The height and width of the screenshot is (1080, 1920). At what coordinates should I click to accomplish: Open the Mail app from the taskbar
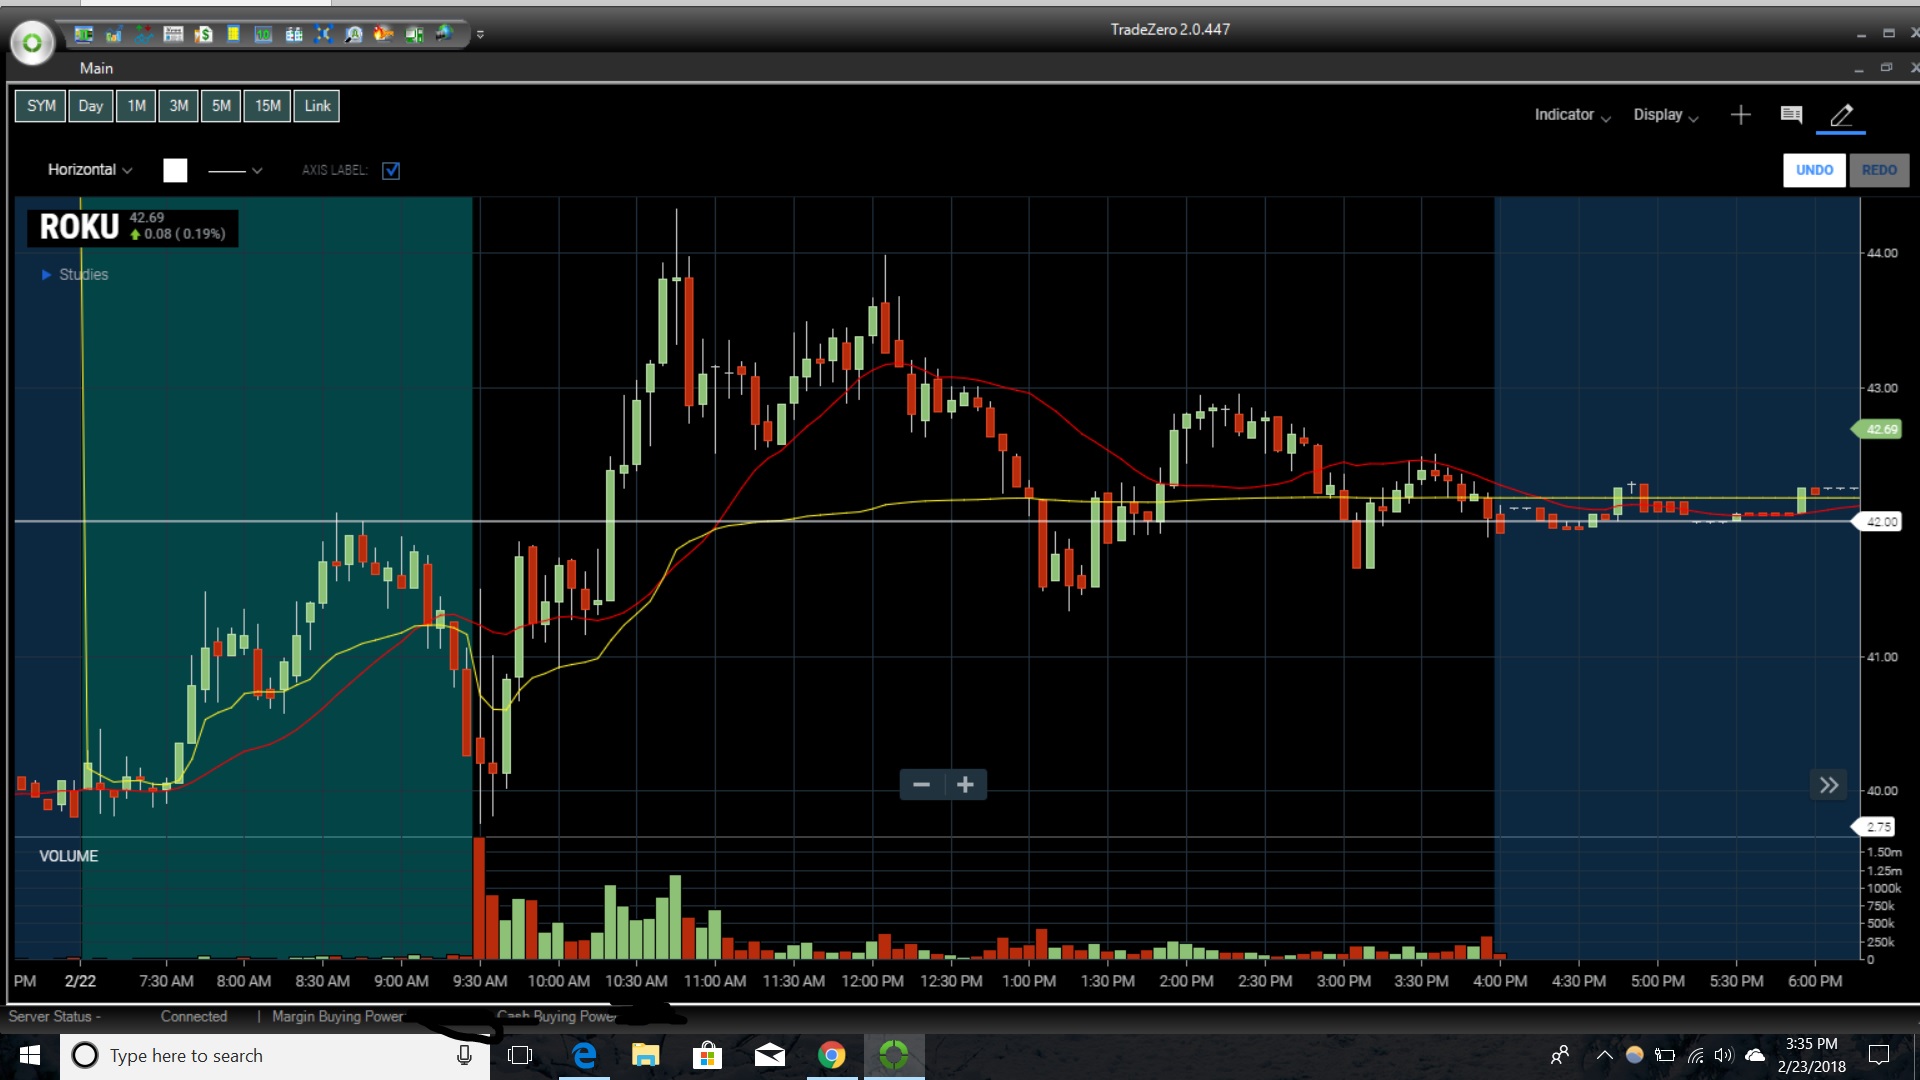[x=769, y=1056]
